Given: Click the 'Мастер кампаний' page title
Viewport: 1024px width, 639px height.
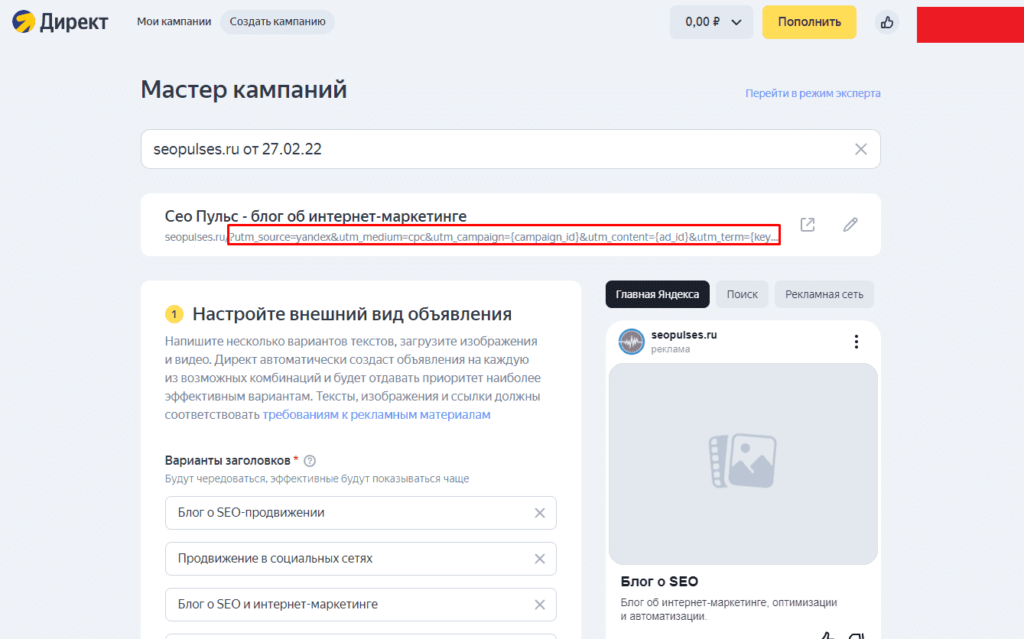Looking at the screenshot, I should [x=244, y=90].
